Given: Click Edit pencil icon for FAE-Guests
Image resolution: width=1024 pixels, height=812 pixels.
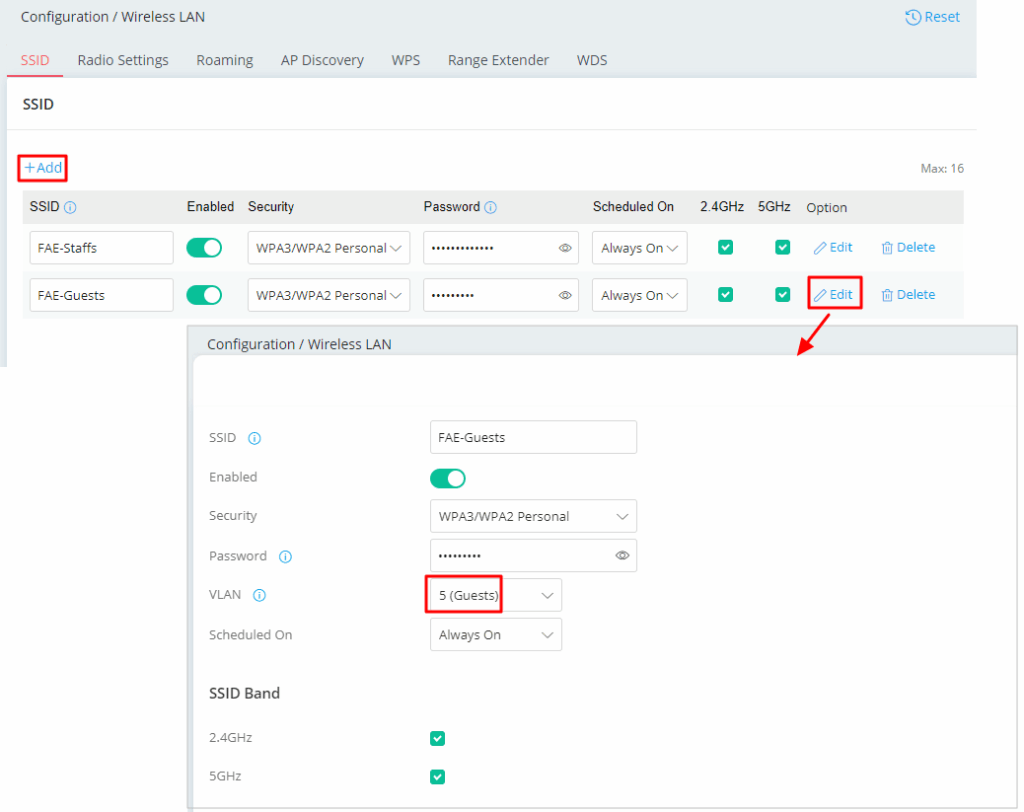Looking at the screenshot, I should point(820,295).
